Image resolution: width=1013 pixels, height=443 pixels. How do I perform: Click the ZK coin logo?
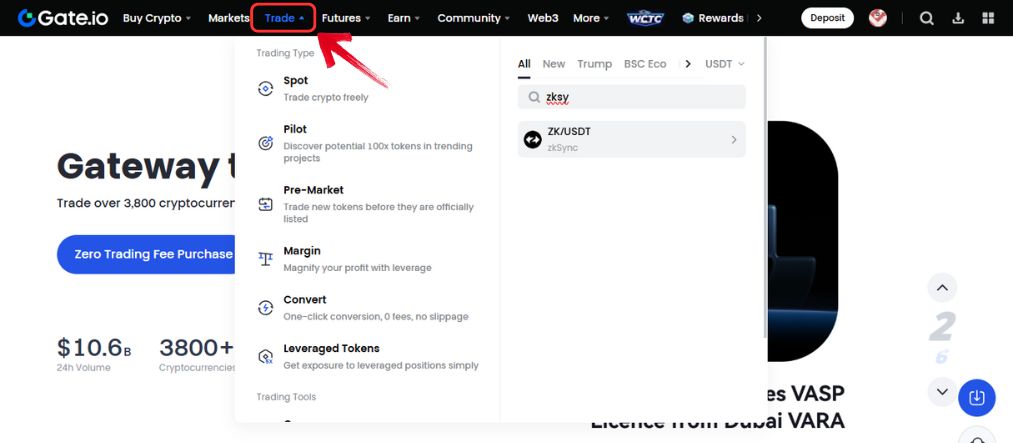click(x=532, y=139)
